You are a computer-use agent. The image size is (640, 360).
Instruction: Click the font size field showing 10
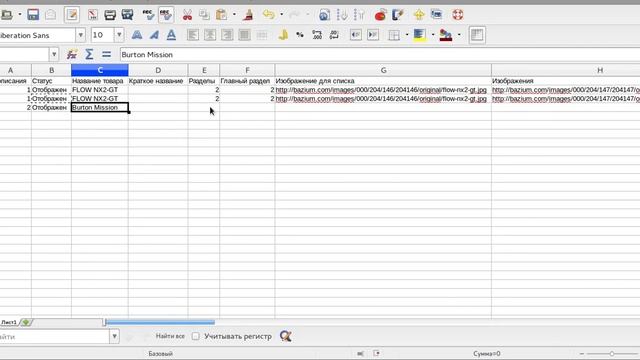(x=102, y=35)
